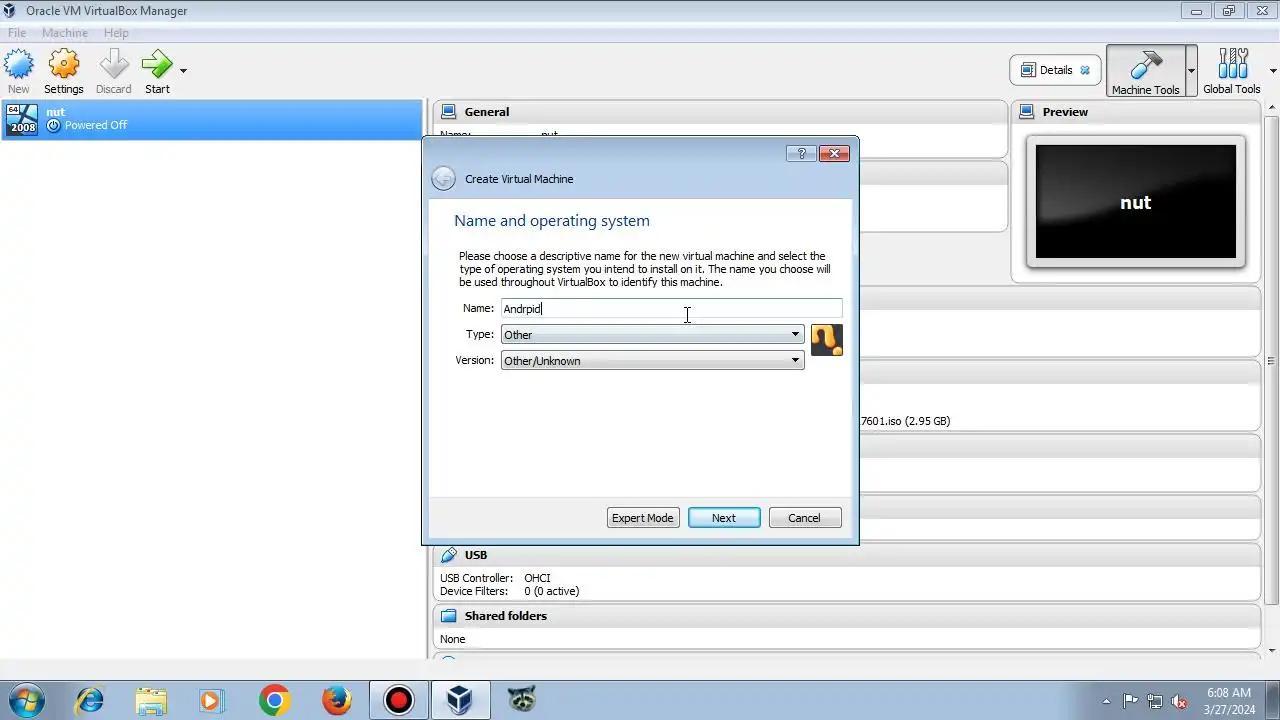The width and height of the screenshot is (1280, 720).
Task: Click the muted volume tray icon
Action: click(1179, 701)
